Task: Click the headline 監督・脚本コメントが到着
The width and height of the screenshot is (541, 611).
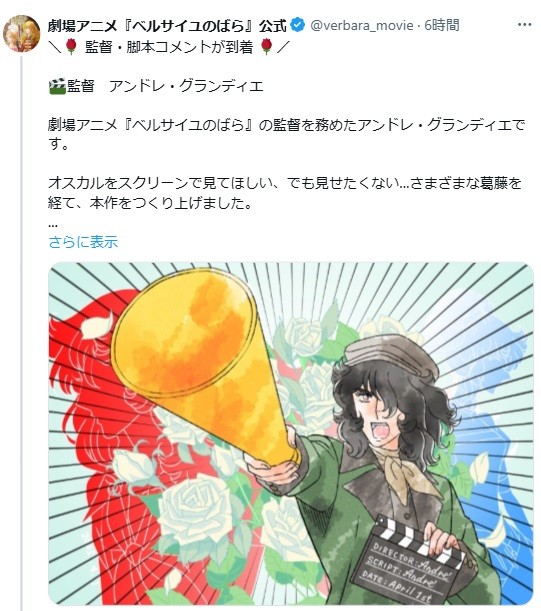Action: (169, 47)
